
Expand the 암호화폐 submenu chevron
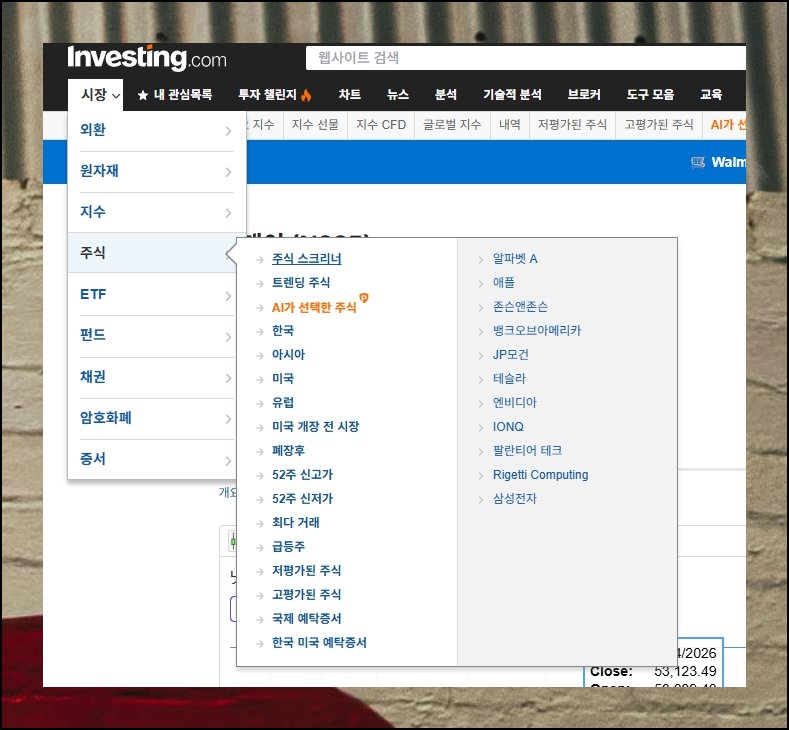228,419
